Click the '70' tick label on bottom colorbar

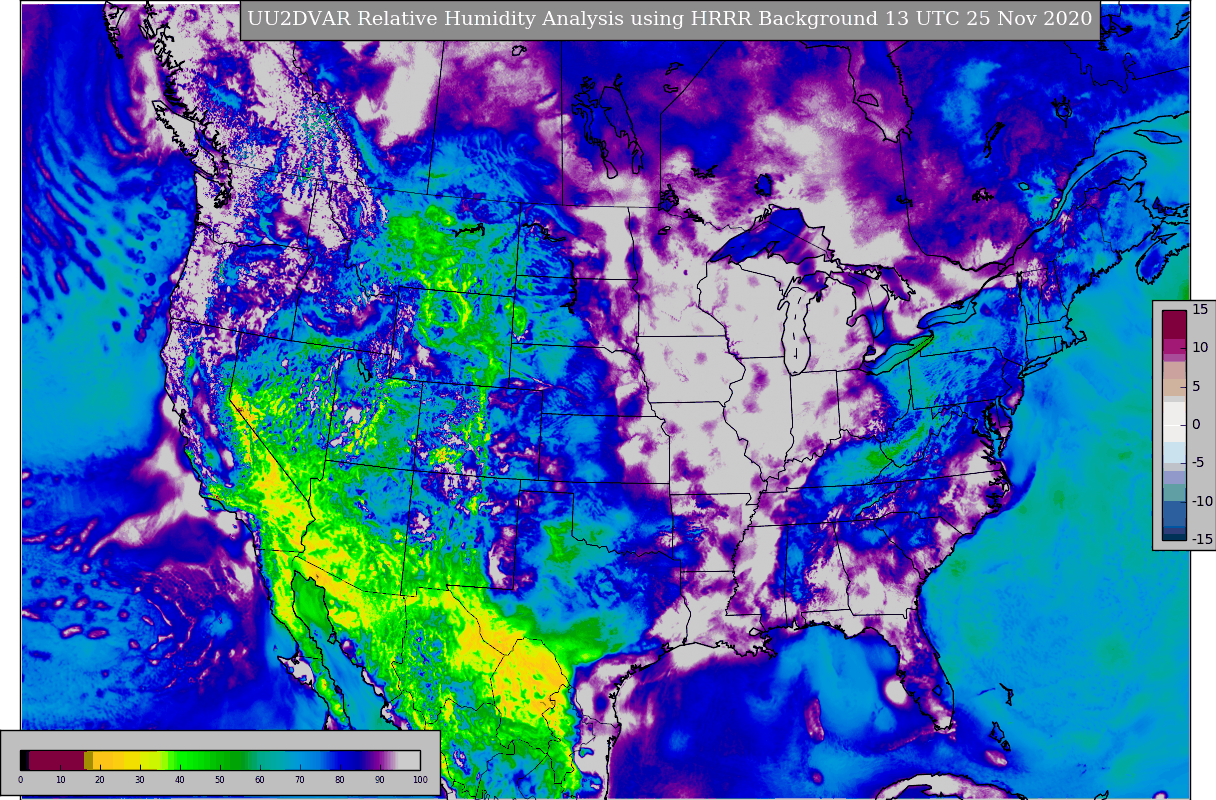click(300, 780)
